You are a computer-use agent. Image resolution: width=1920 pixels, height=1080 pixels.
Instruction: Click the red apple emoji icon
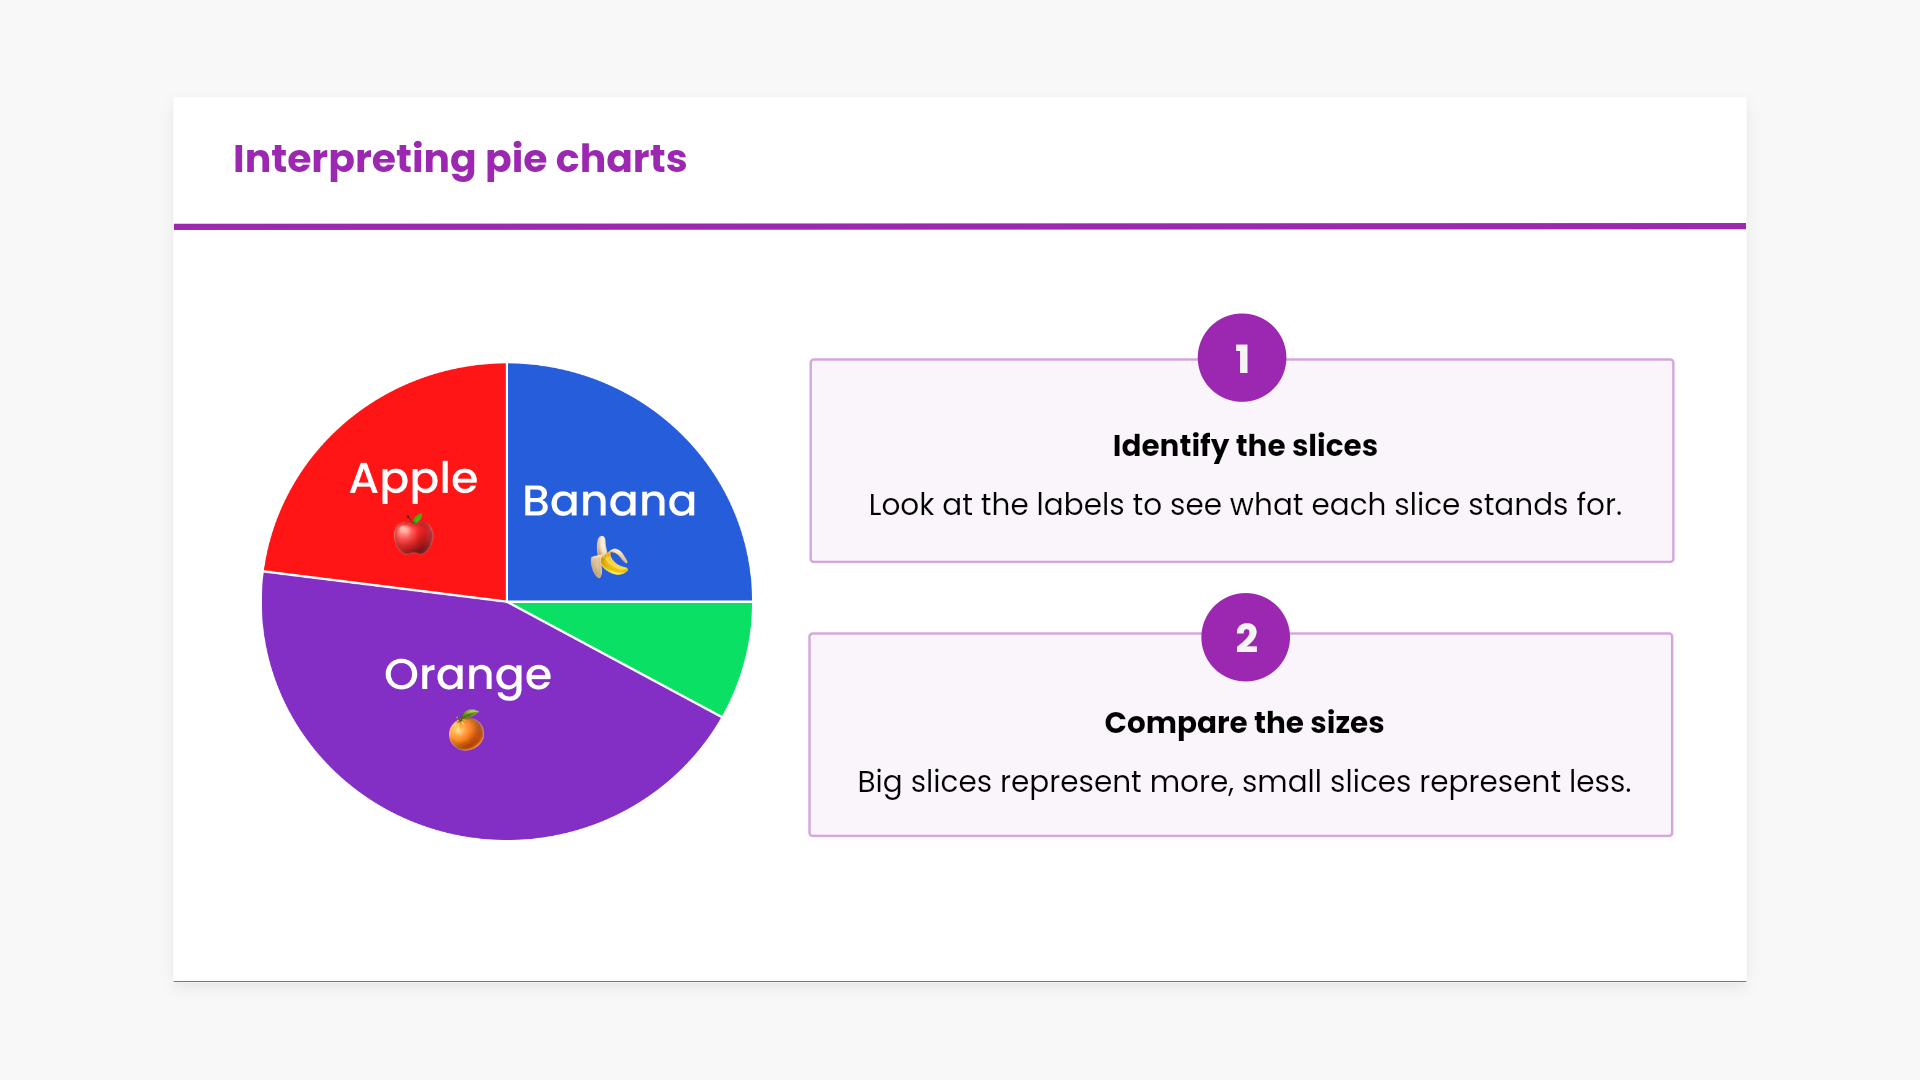(413, 534)
